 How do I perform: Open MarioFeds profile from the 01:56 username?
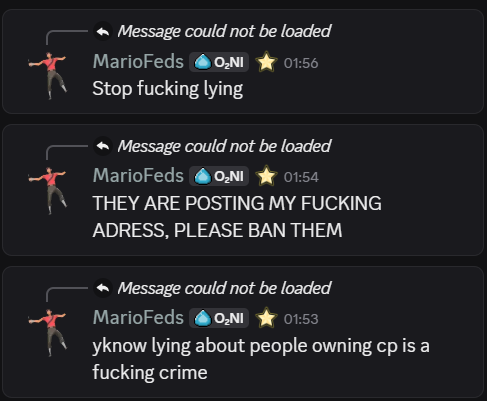(138, 62)
